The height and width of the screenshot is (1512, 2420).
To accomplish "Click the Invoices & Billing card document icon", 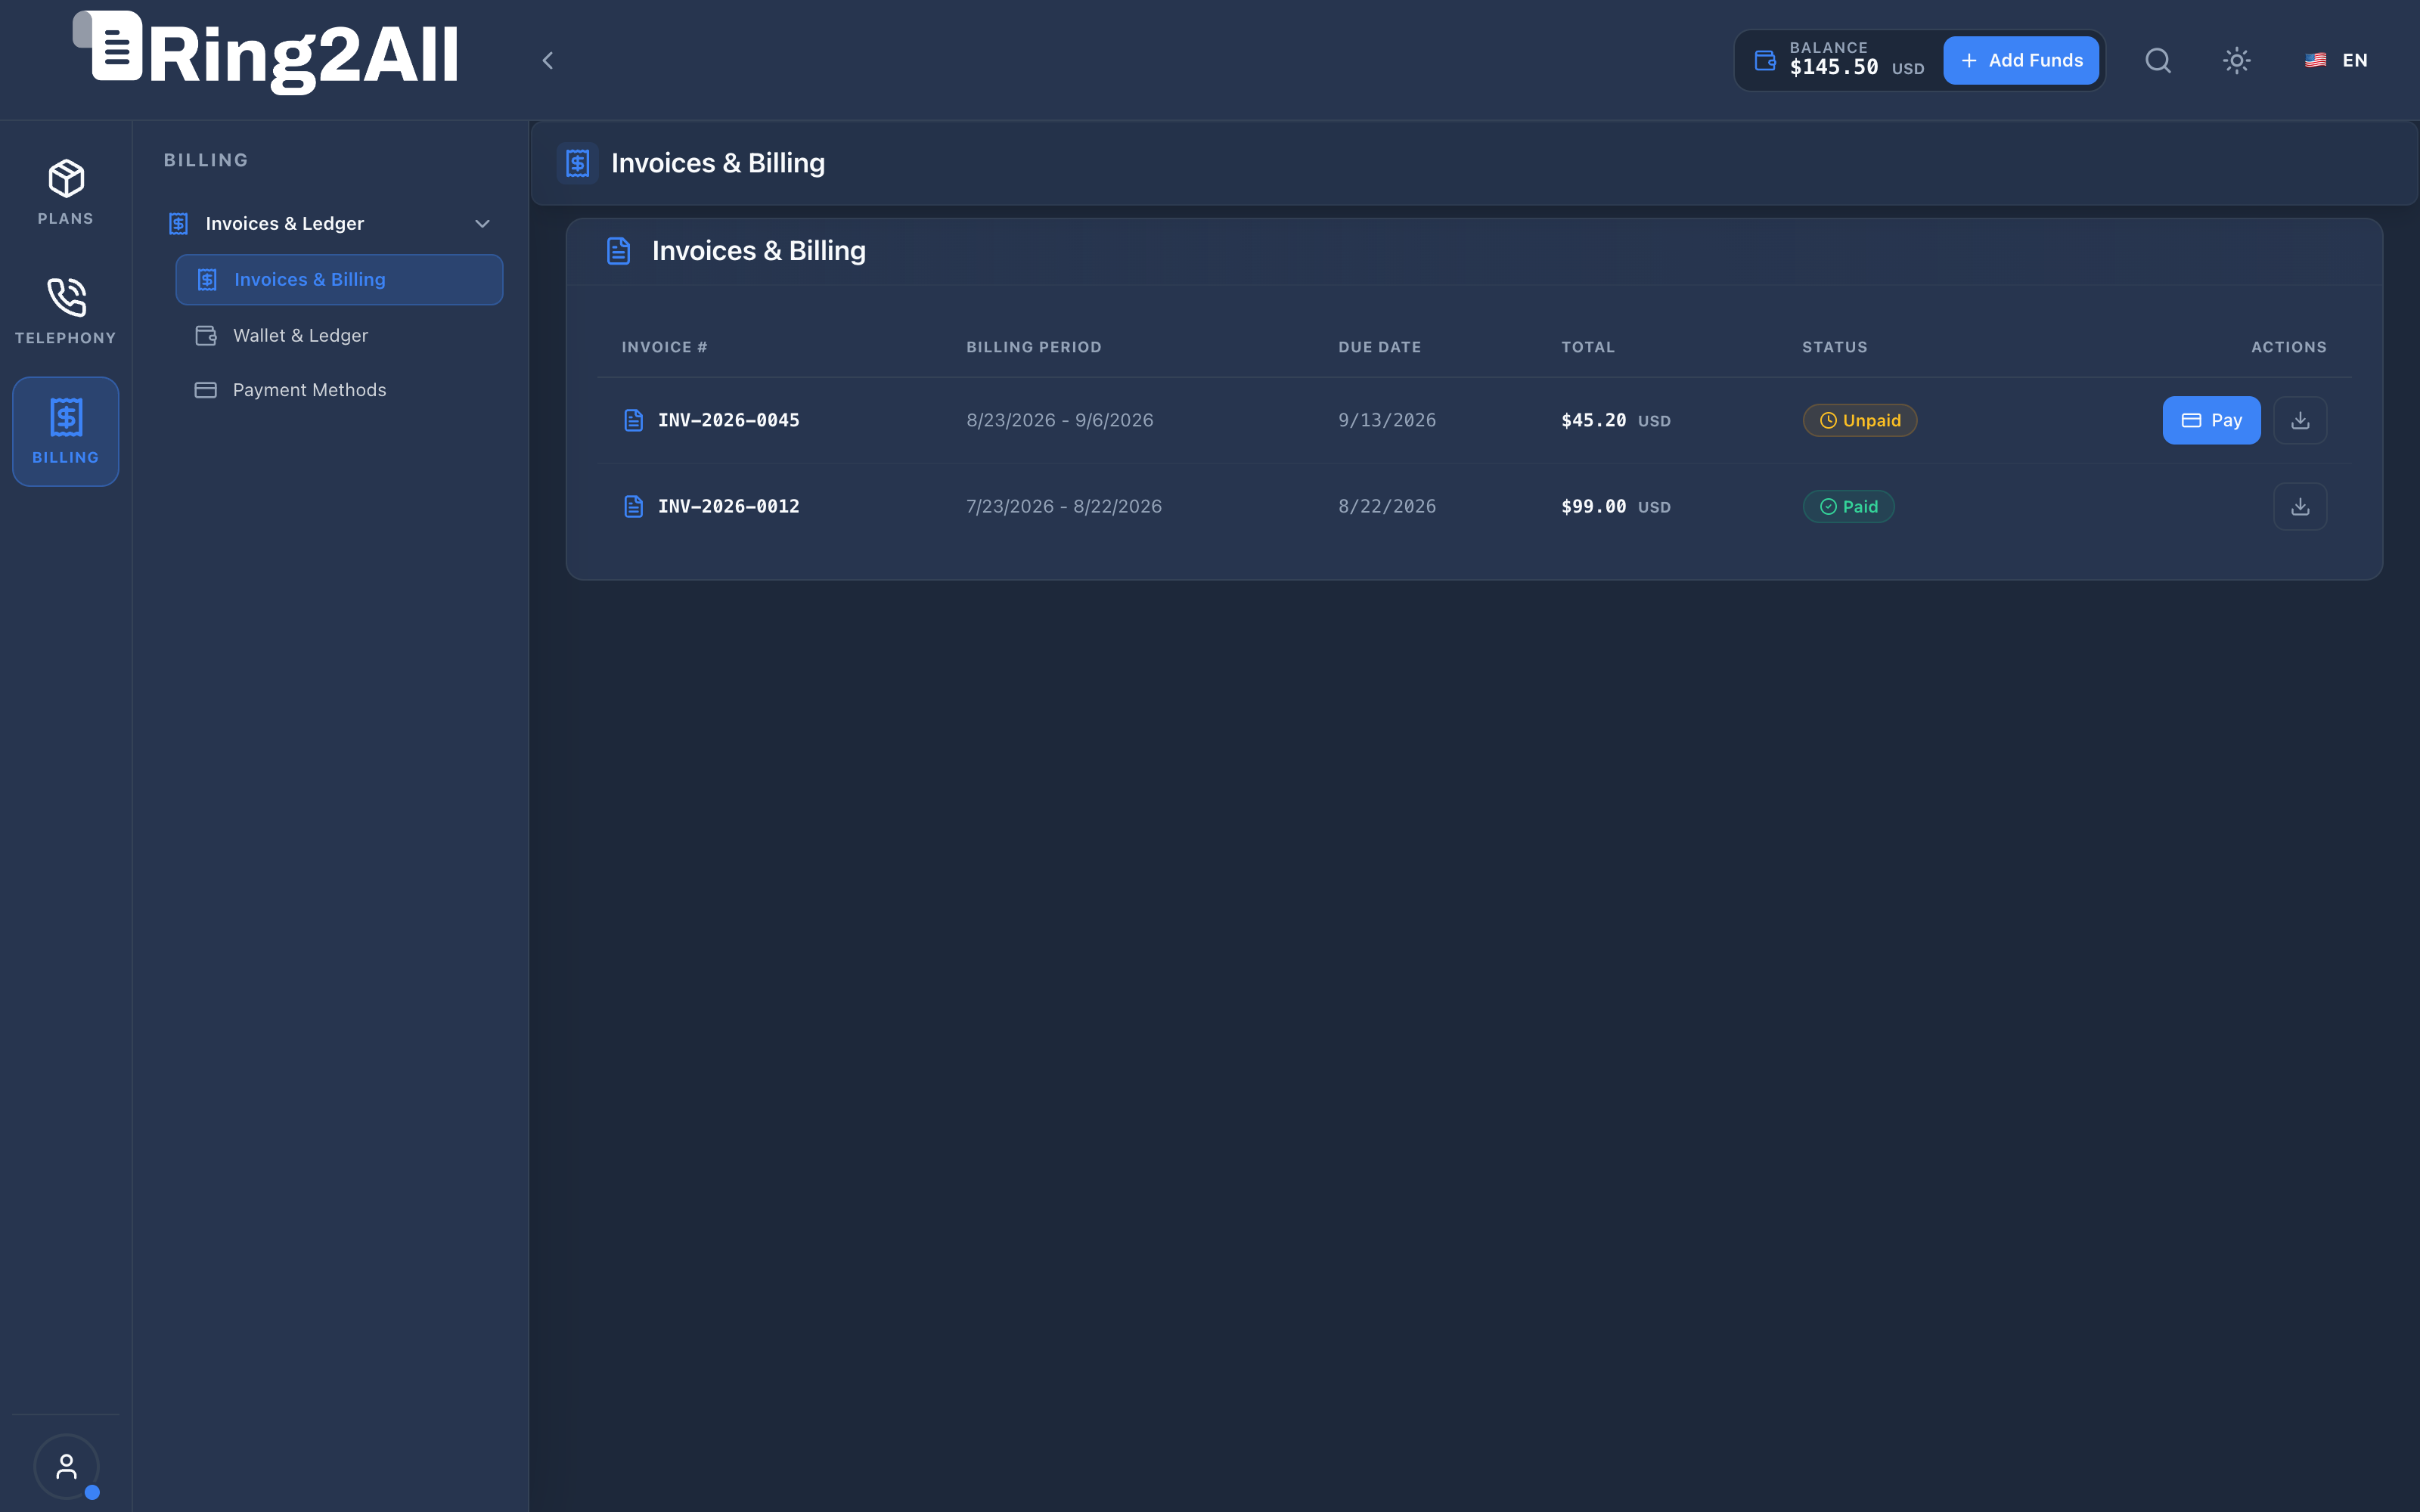I will click(x=619, y=251).
